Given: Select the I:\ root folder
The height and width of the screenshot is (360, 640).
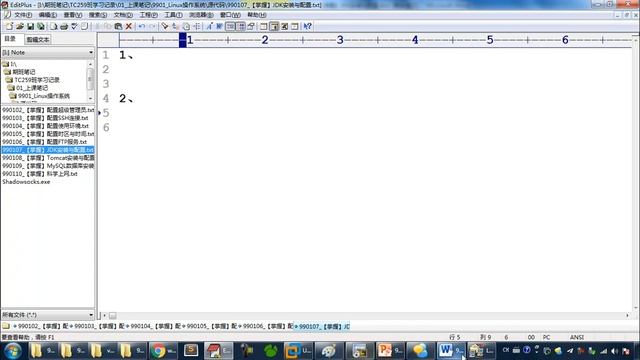Looking at the screenshot, I should [x=9, y=64].
